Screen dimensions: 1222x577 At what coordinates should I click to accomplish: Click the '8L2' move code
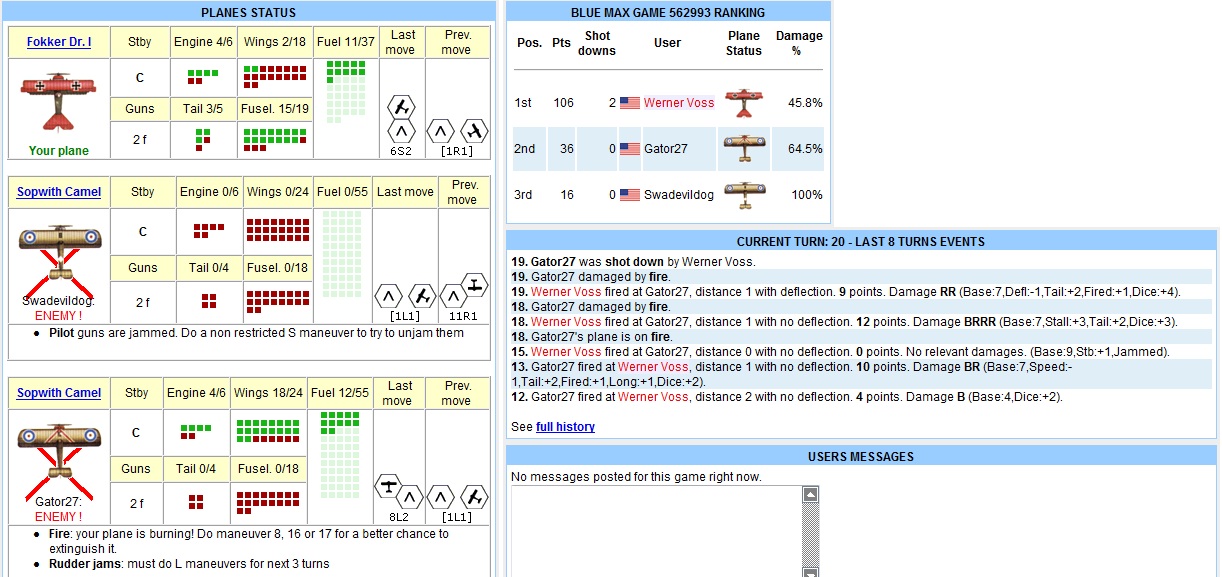pyautogui.click(x=398, y=517)
